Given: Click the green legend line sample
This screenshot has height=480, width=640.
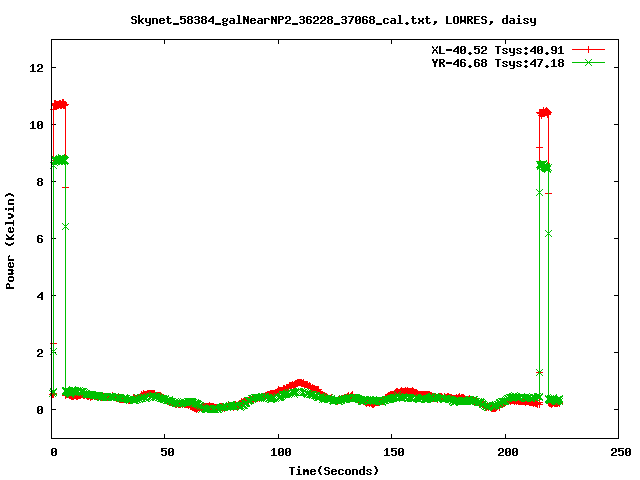Looking at the screenshot, I should pos(588,62).
